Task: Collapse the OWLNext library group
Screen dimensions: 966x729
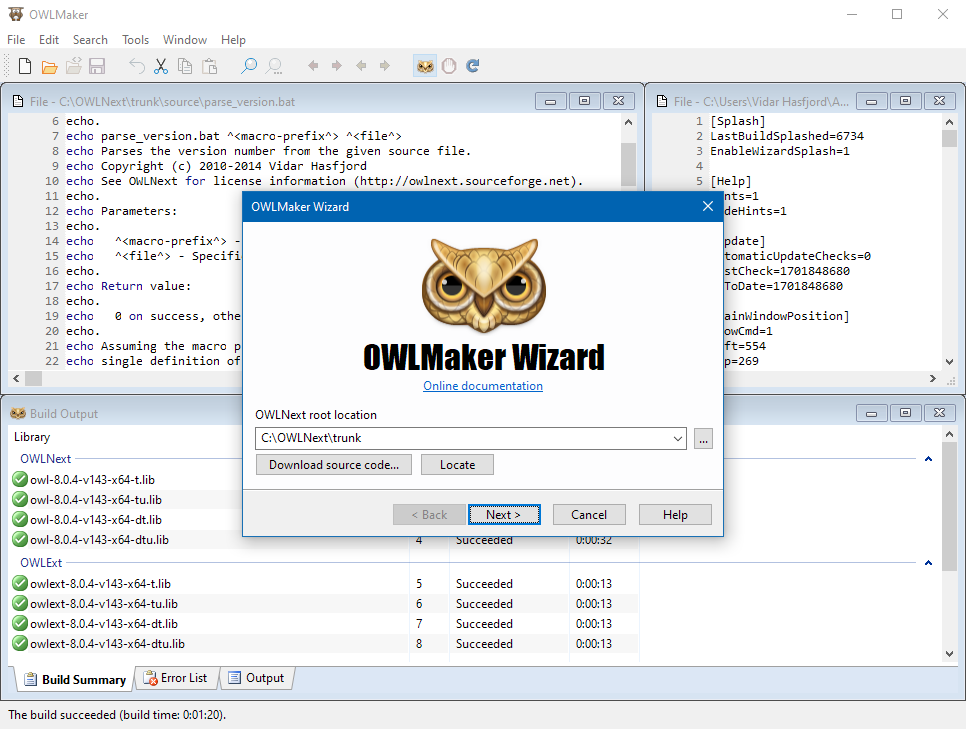Action: [928, 458]
